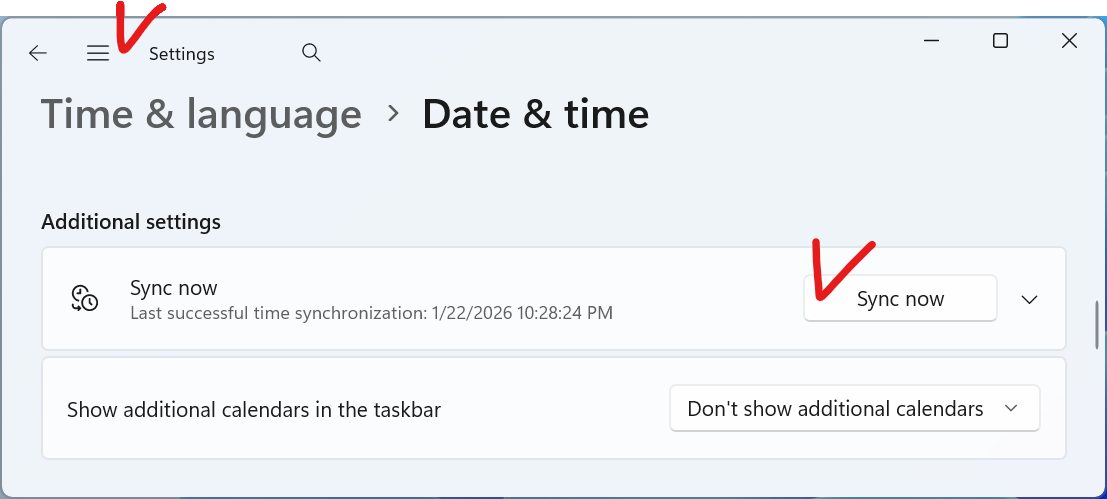The image size is (1107, 499).
Task: Expand the Sync now row chevron
Action: 1029,299
